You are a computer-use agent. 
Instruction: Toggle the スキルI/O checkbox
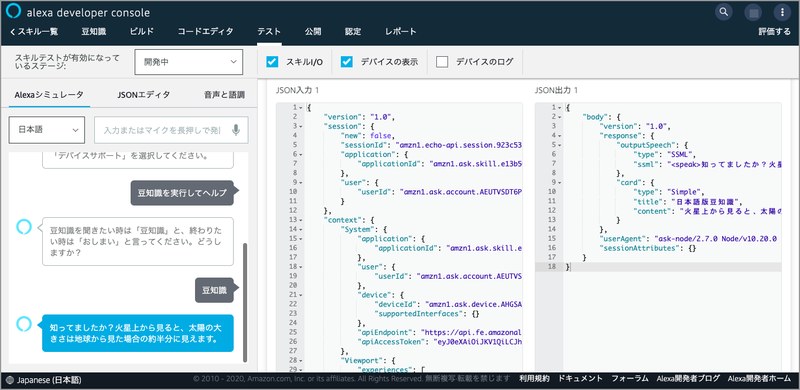272,62
